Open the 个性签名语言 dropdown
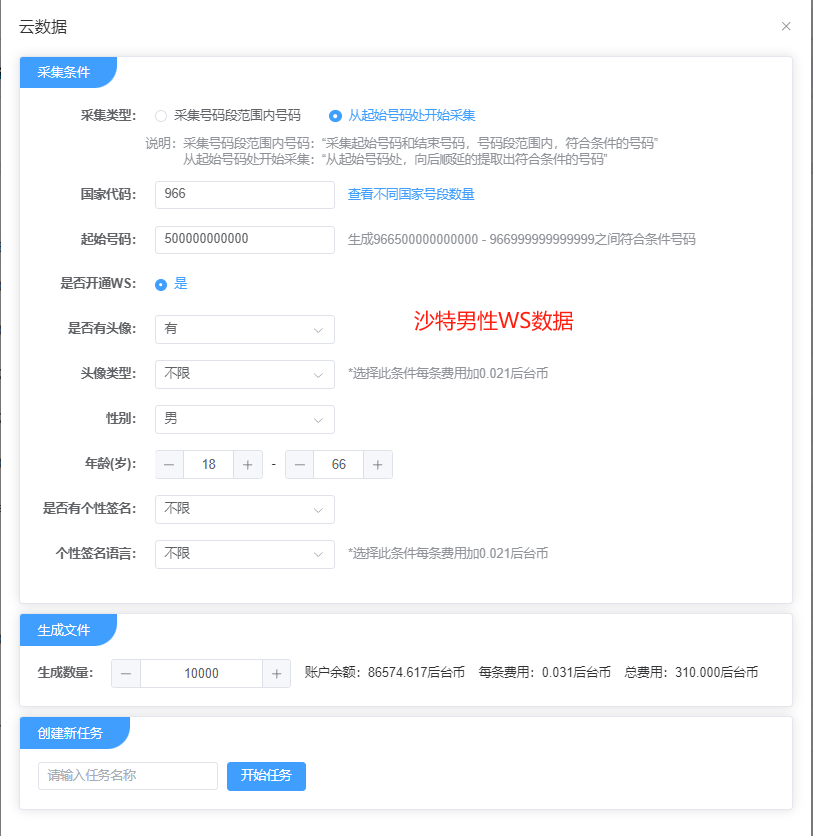Viewport: 813px width, 836px height. pos(245,554)
